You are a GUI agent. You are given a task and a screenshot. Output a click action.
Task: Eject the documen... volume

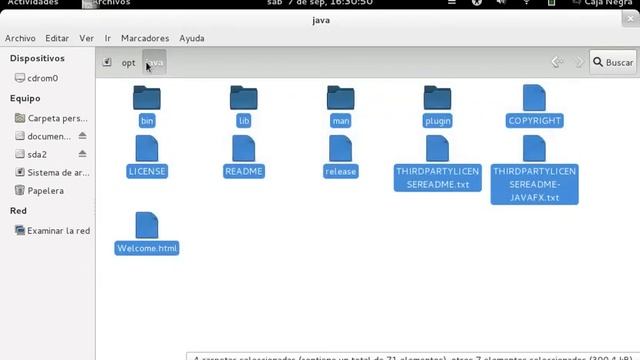pyautogui.click(x=82, y=136)
